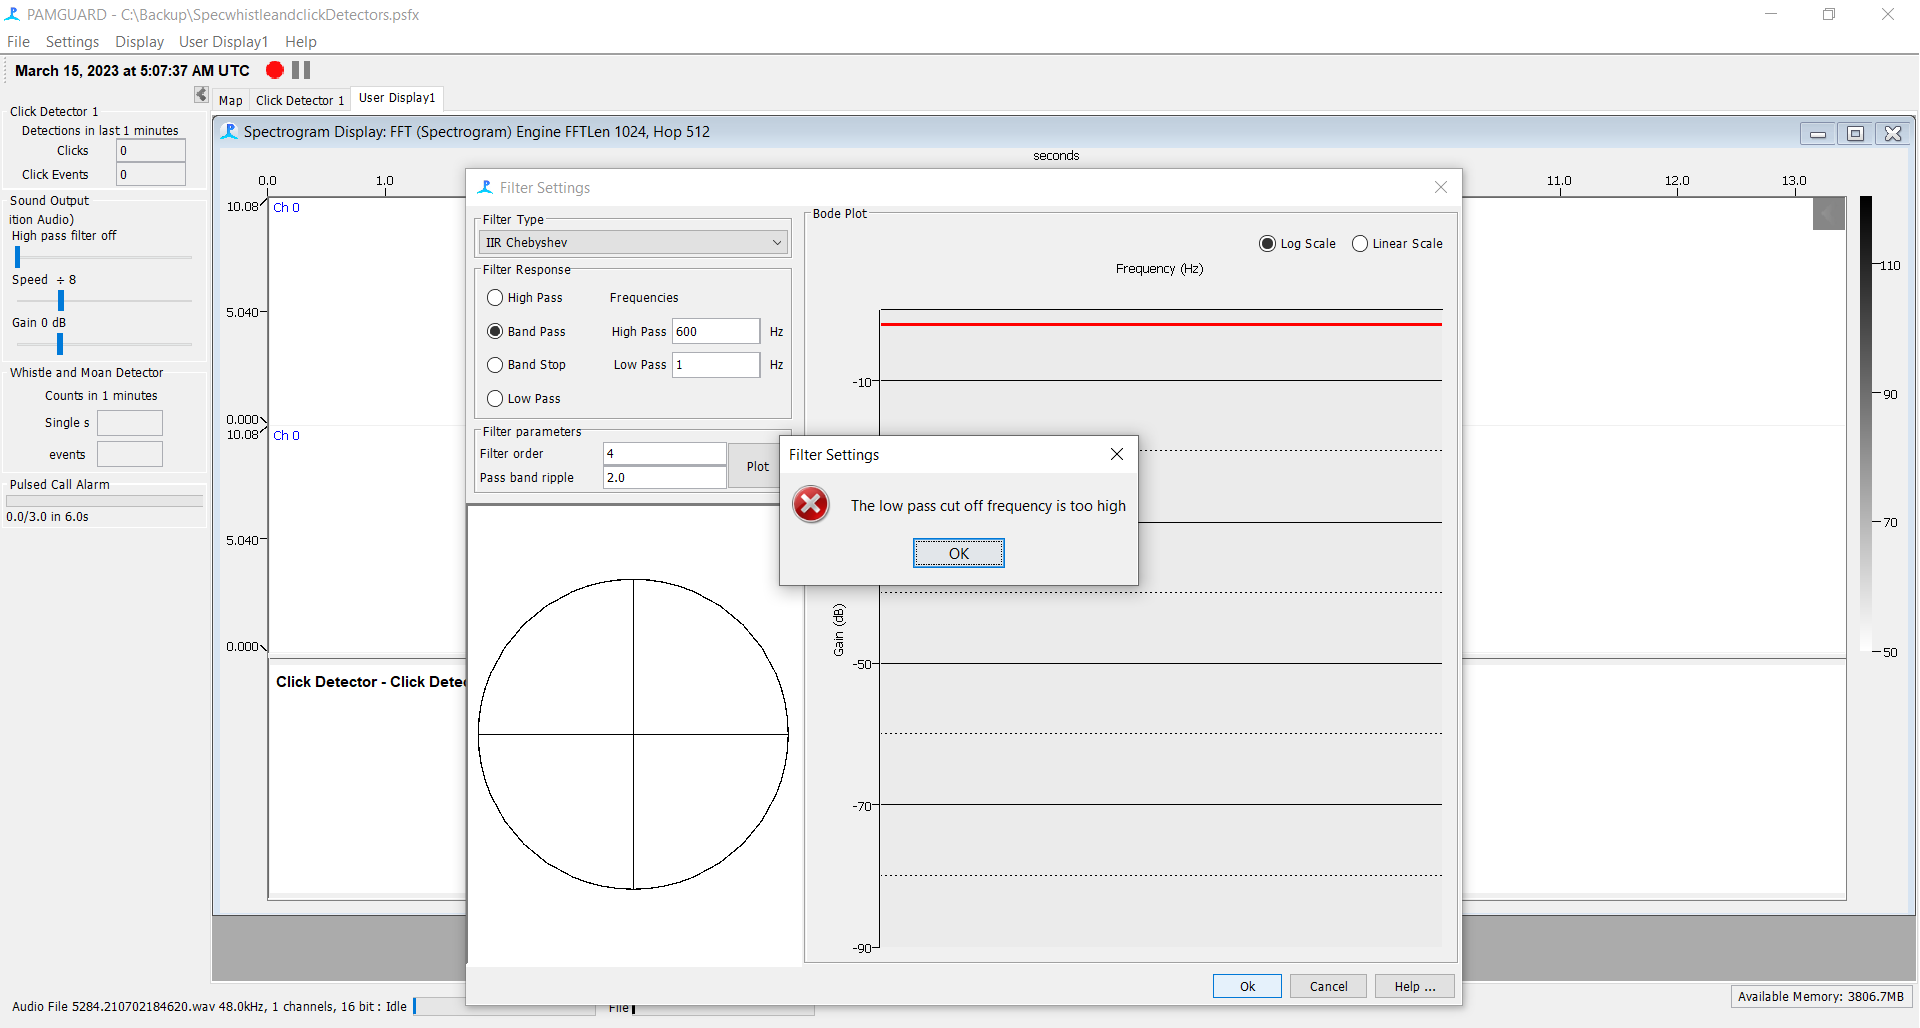Click the High Pass frequency field (600)
This screenshot has width=1920, height=1028.
point(716,331)
